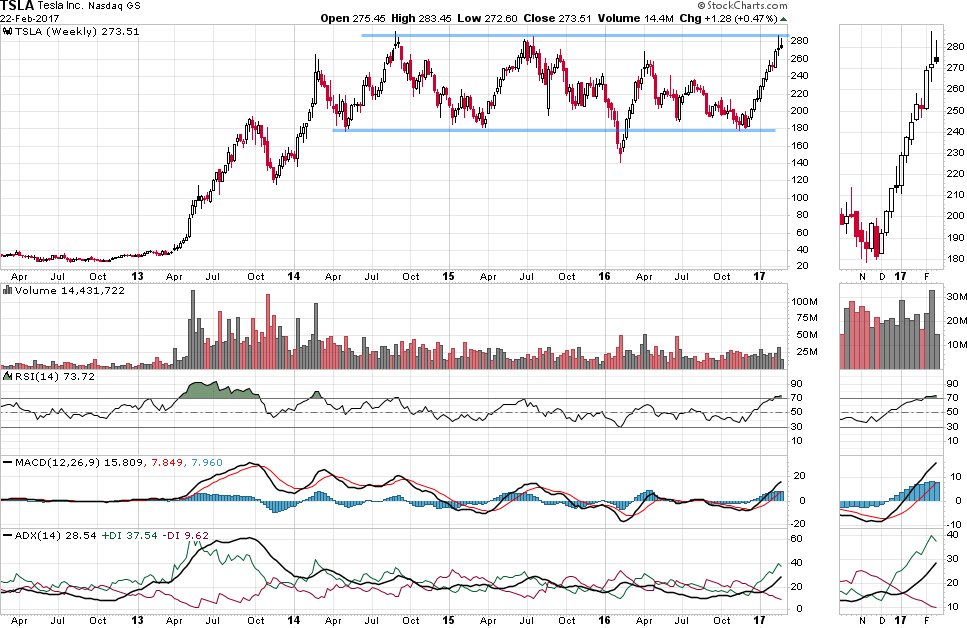Screen dimensions: 967x628
Task: Click the red 7.849 signal value
Action: [x=167, y=462]
